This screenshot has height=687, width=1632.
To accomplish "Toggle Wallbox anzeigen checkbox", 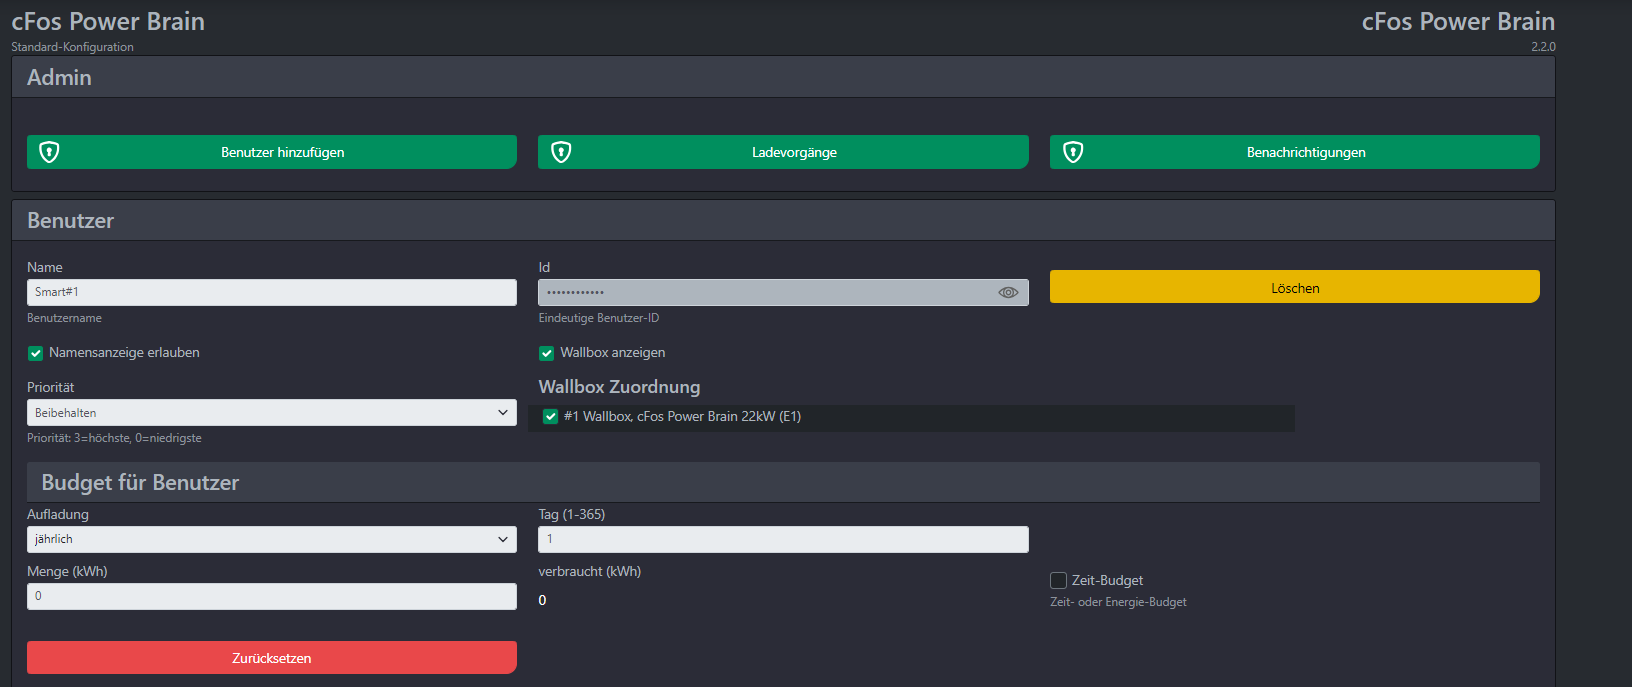I will coord(546,353).
